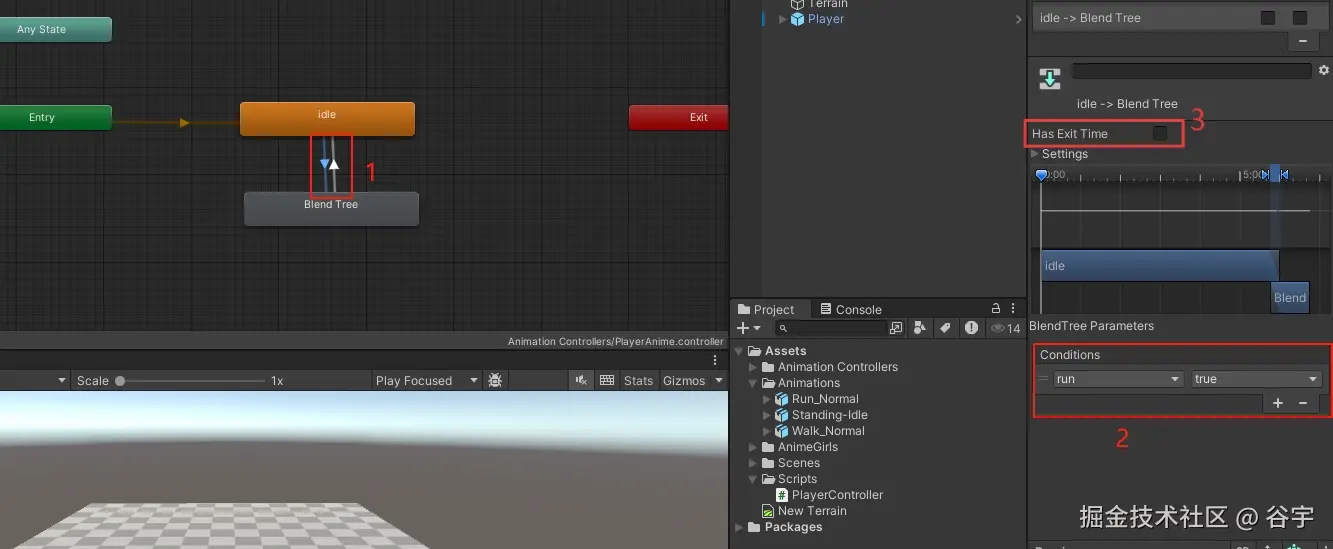Toggle hidden packages eye icon showing 14
Viewport: 1333px width, 549px height.
(x=1005, y=328)
